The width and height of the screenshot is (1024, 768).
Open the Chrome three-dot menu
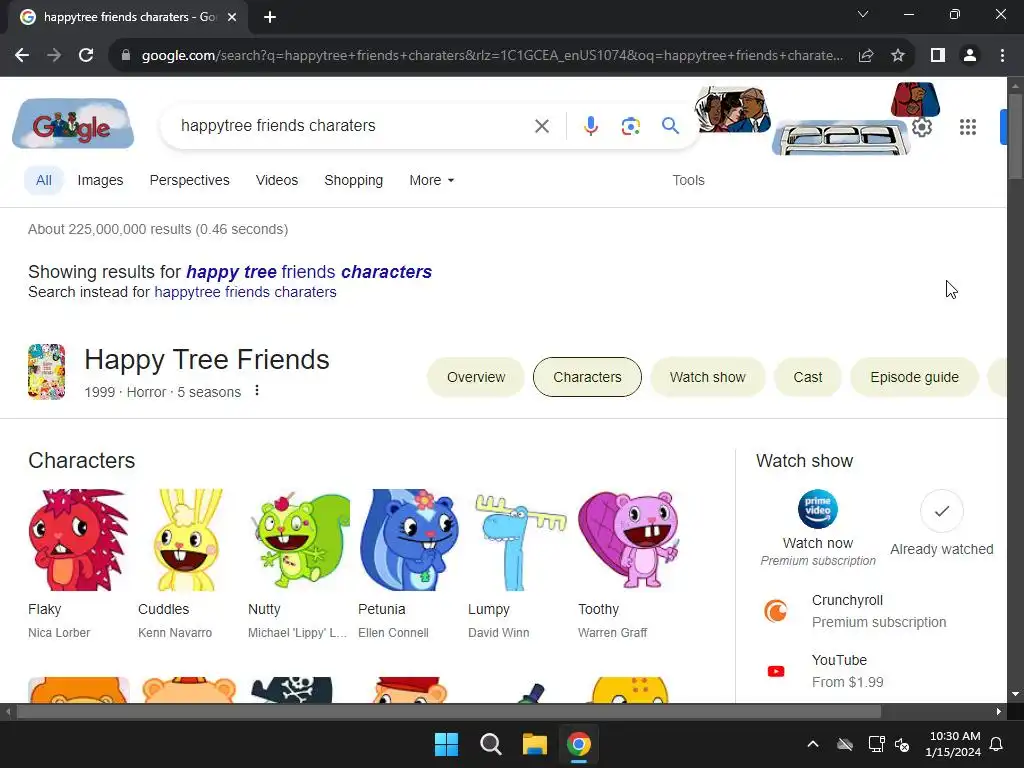tap(1002, 56)
